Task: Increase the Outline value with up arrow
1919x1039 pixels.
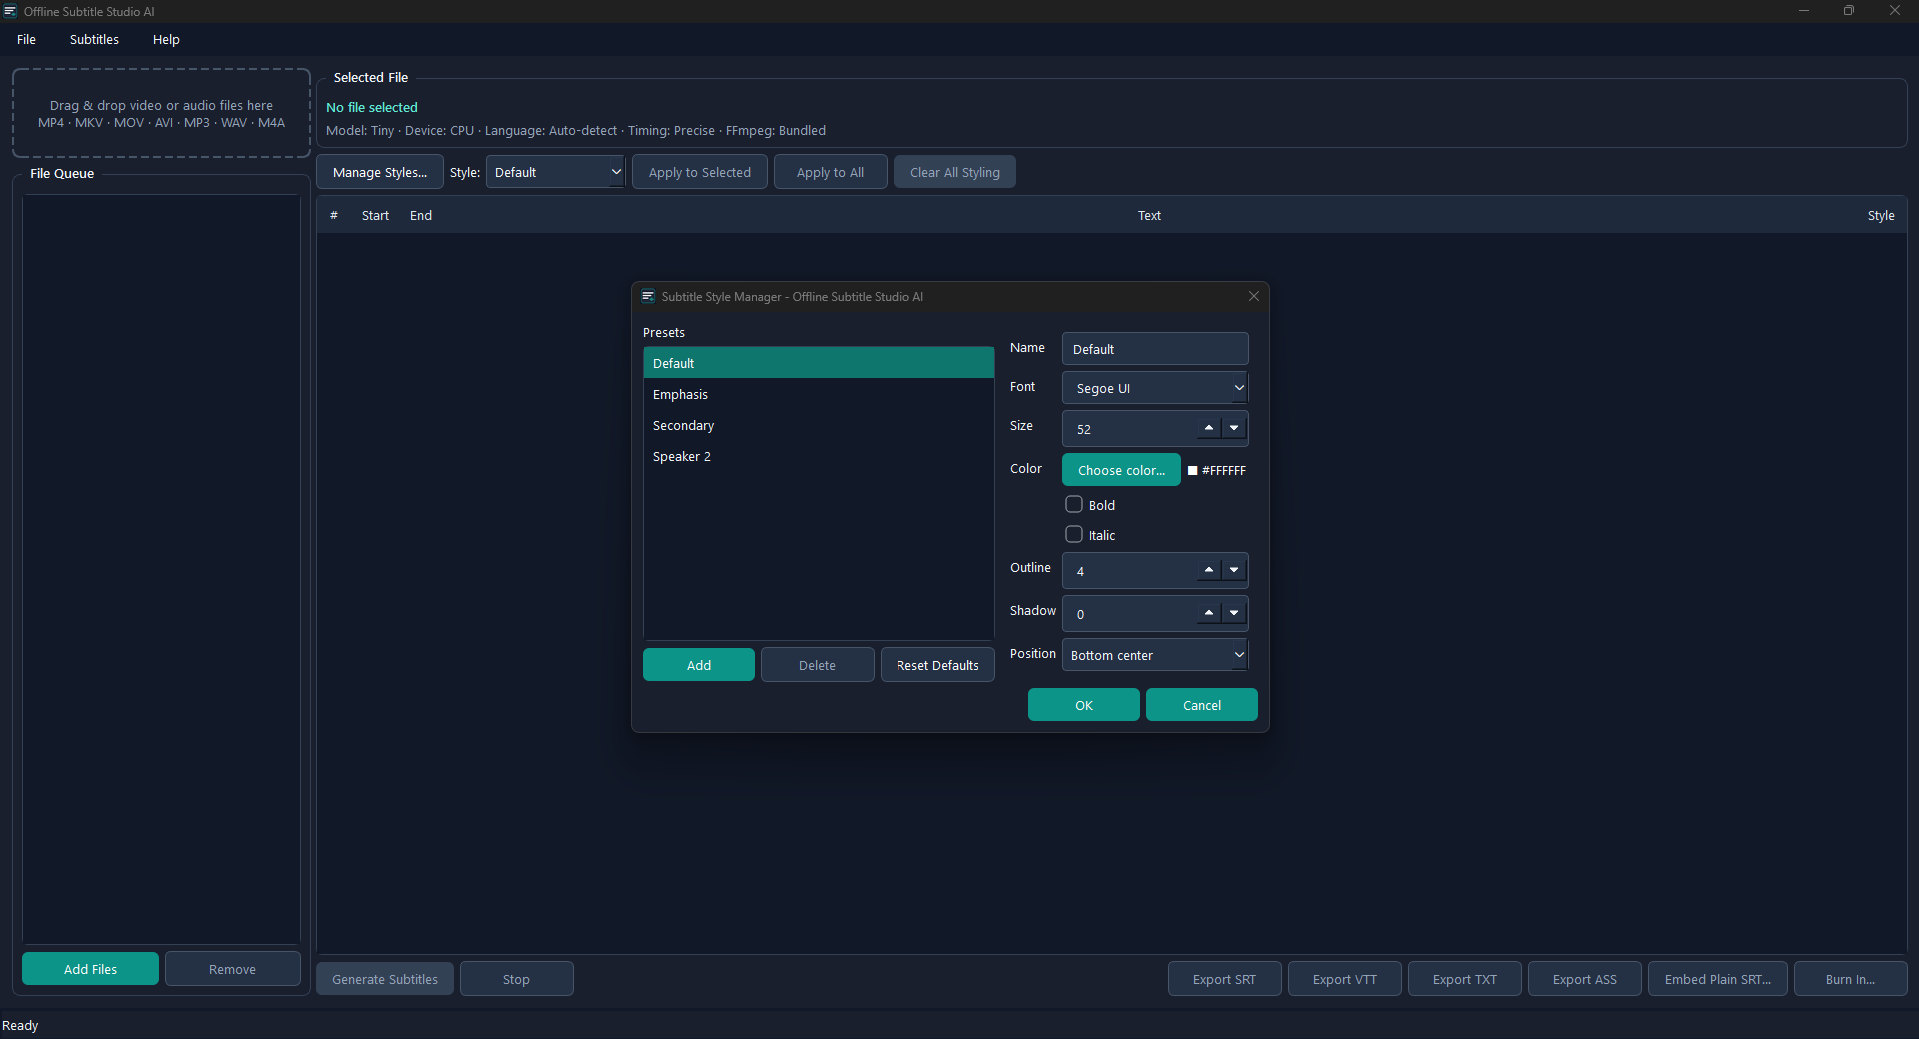Action: (1209, 570)
